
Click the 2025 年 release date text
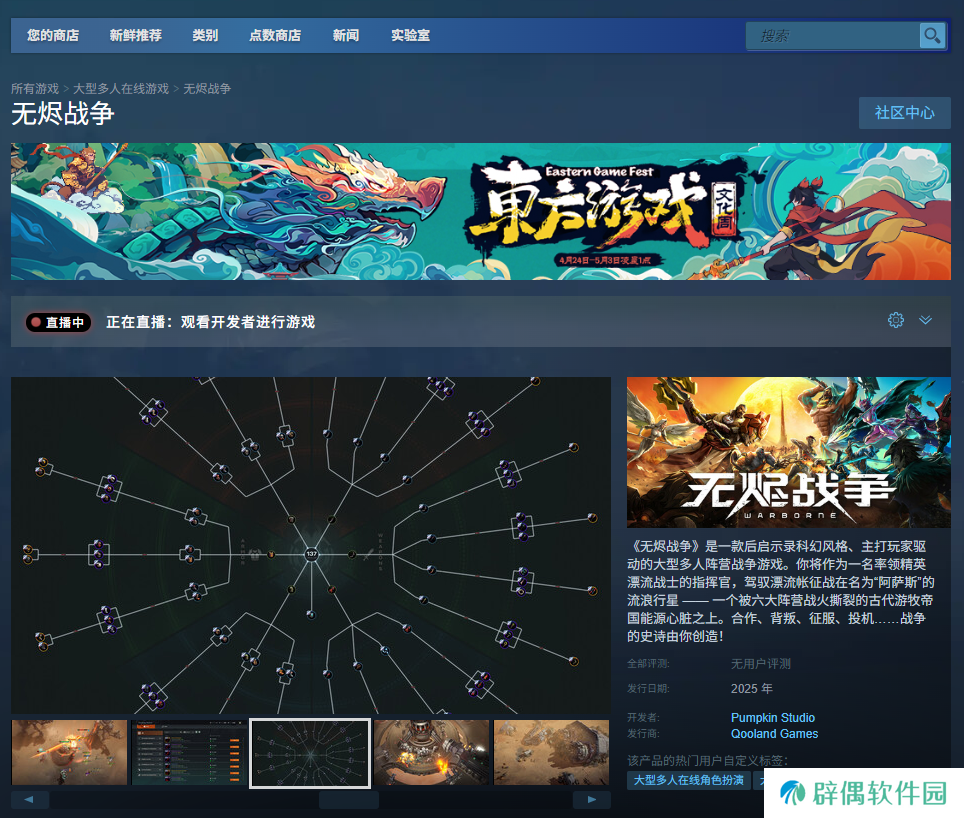751,688
